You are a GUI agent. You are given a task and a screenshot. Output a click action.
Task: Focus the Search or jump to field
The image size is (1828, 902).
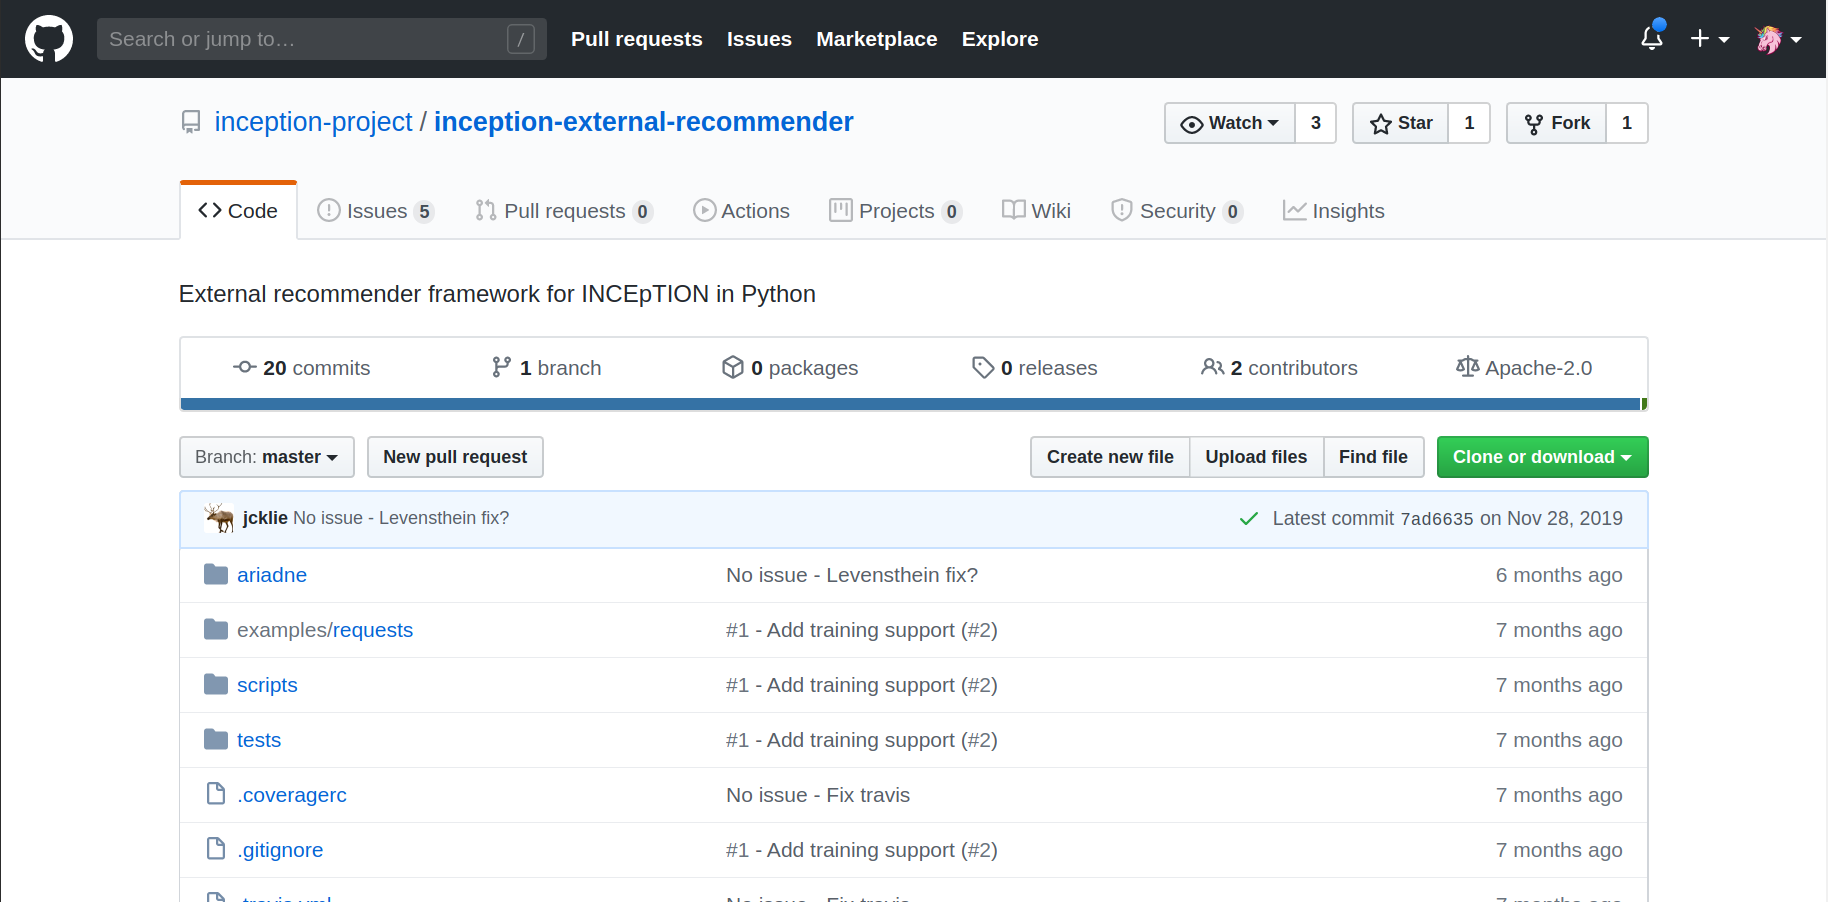[322, 39]
